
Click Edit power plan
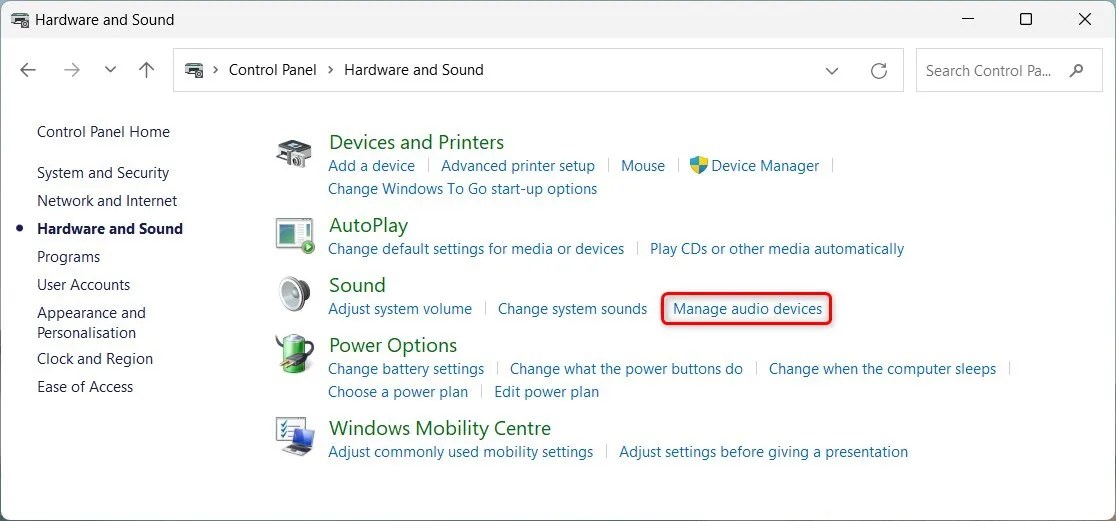coord(547,391)
